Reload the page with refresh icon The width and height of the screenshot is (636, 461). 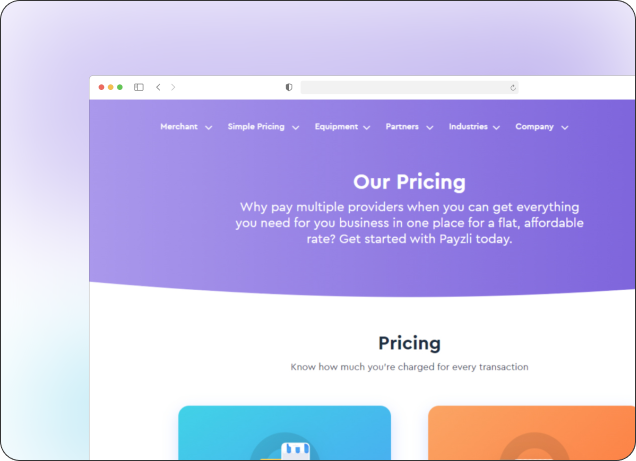(513, 88)
